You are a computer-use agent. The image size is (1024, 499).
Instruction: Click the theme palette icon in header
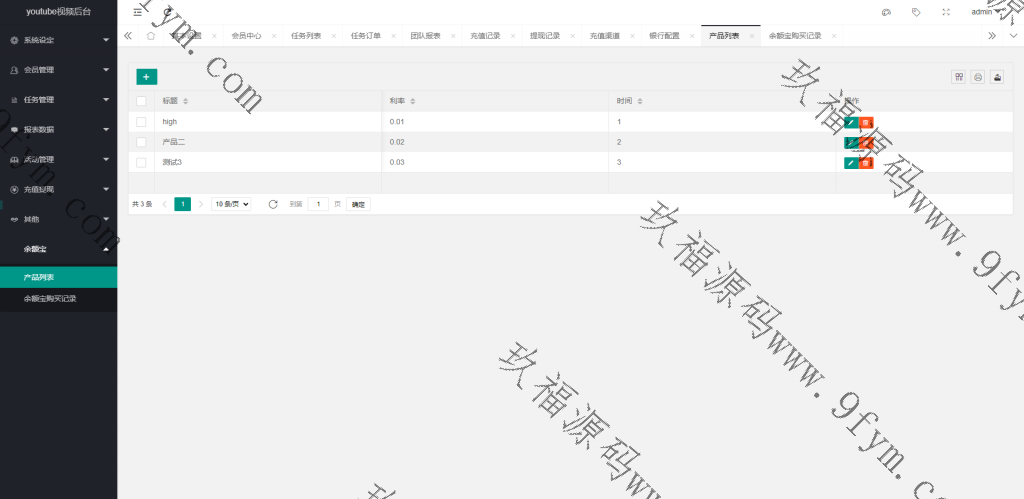point(886,12)
